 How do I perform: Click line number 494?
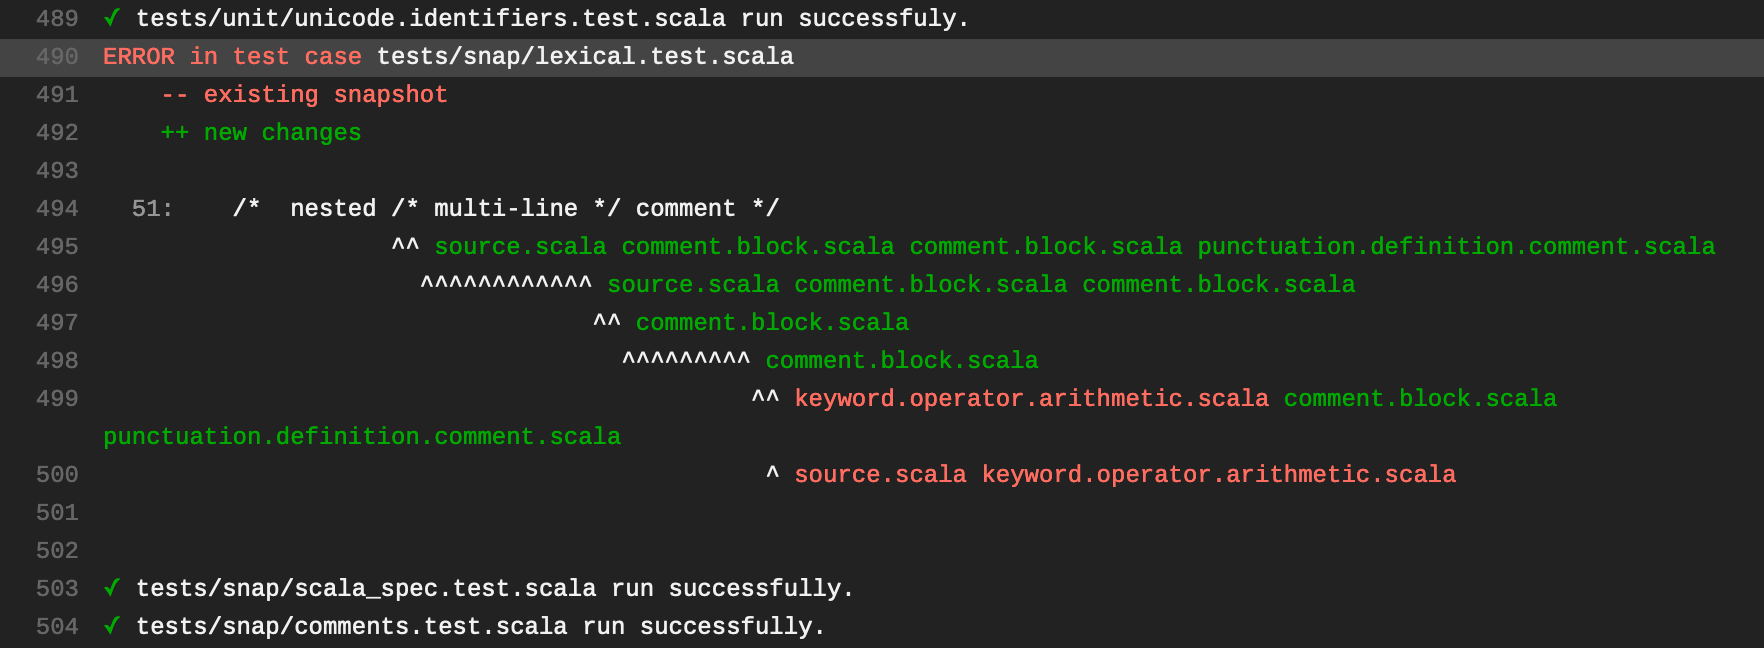point(57,209)
